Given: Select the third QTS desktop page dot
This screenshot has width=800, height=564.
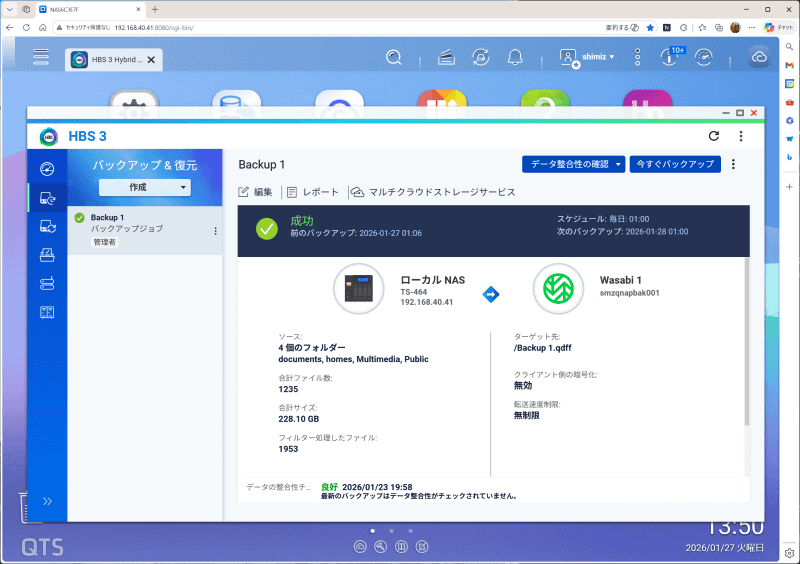Looking at the screenshot, I should pyautogui.click(x=410, y=531).
